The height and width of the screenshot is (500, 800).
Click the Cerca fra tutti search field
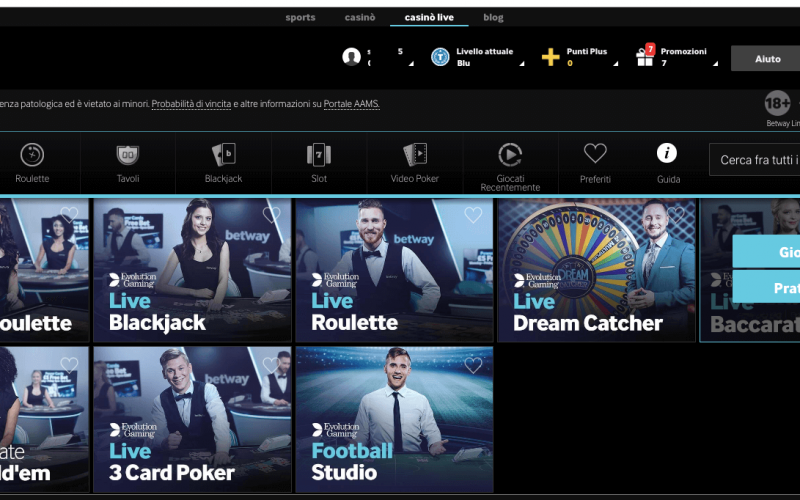tap(755, 160)
